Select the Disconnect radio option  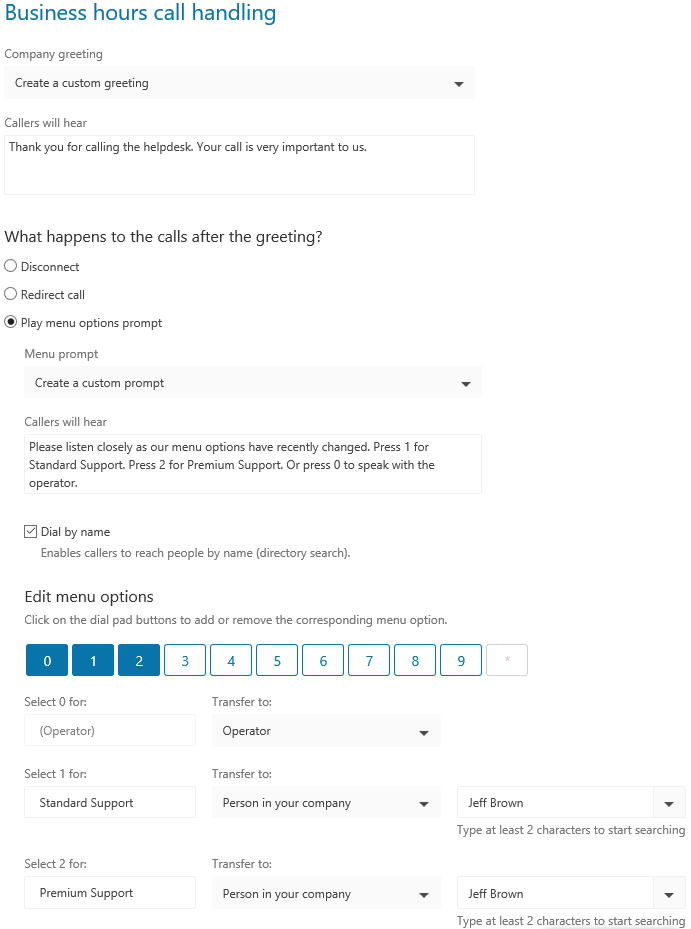tap(11, 266)
